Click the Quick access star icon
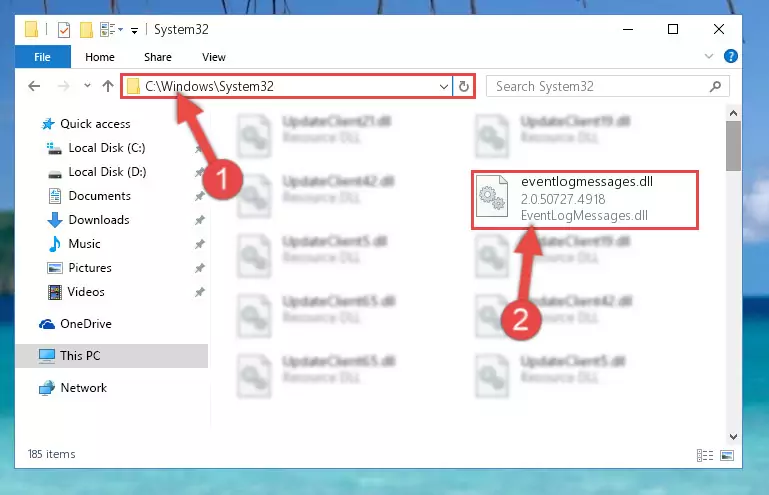Image resolution: width=769 pixels, height=495 pixels. pyautogui.click(x=48, y=124)
